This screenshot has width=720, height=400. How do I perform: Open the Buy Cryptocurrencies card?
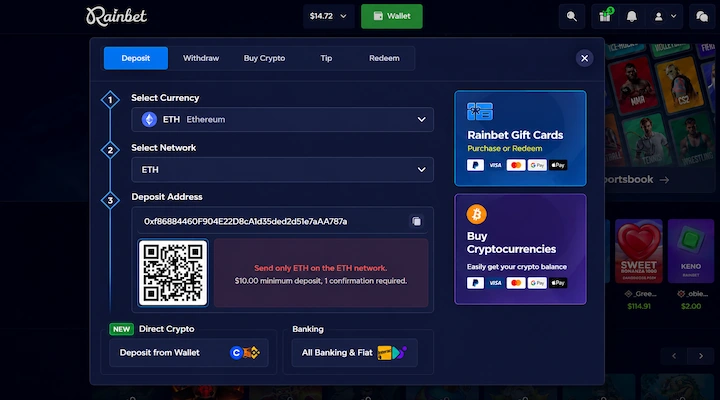click(x=520, y=249)
